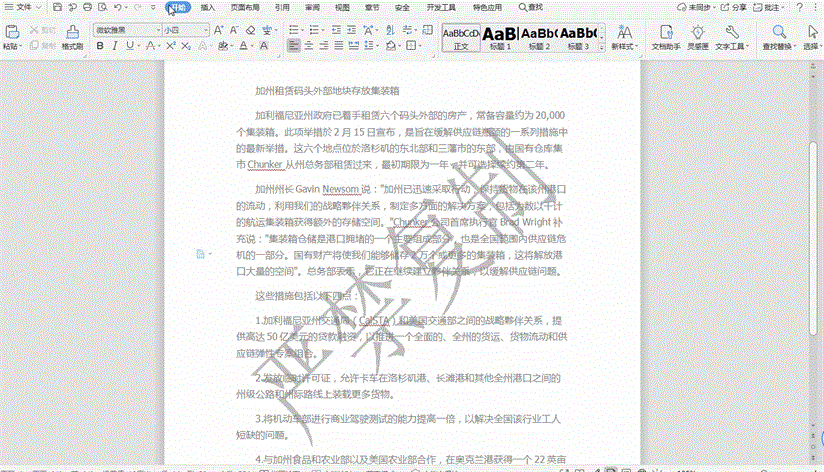The width and height of the screenshot is (824, 472).
Task: Click the Print icon in quick access toolbar
Action: pyautogui.click(x=87, y=7)
